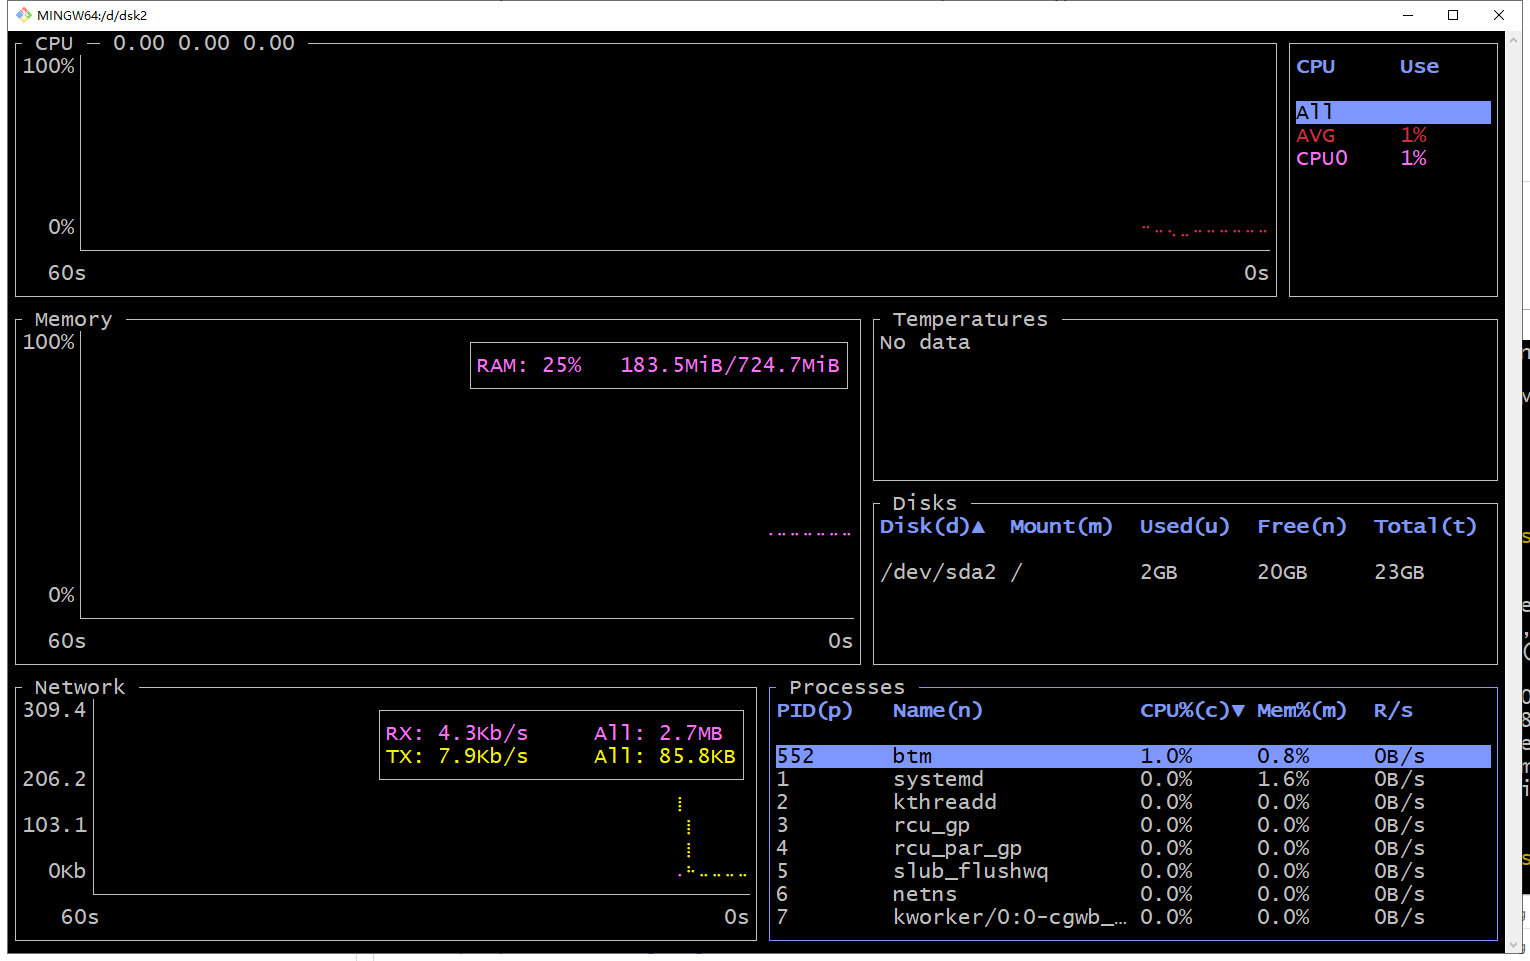Viewport: 1530px width, 961px height.
Task: Sort processes descending by CPU%(c) column
Action: (1181, 710)
